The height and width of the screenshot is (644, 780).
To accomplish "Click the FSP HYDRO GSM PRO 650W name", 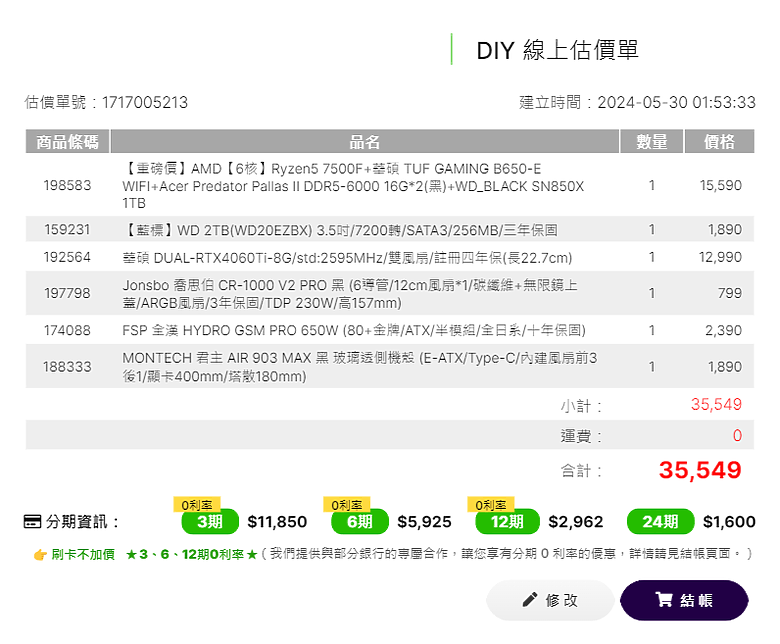I will click(354, 330).
